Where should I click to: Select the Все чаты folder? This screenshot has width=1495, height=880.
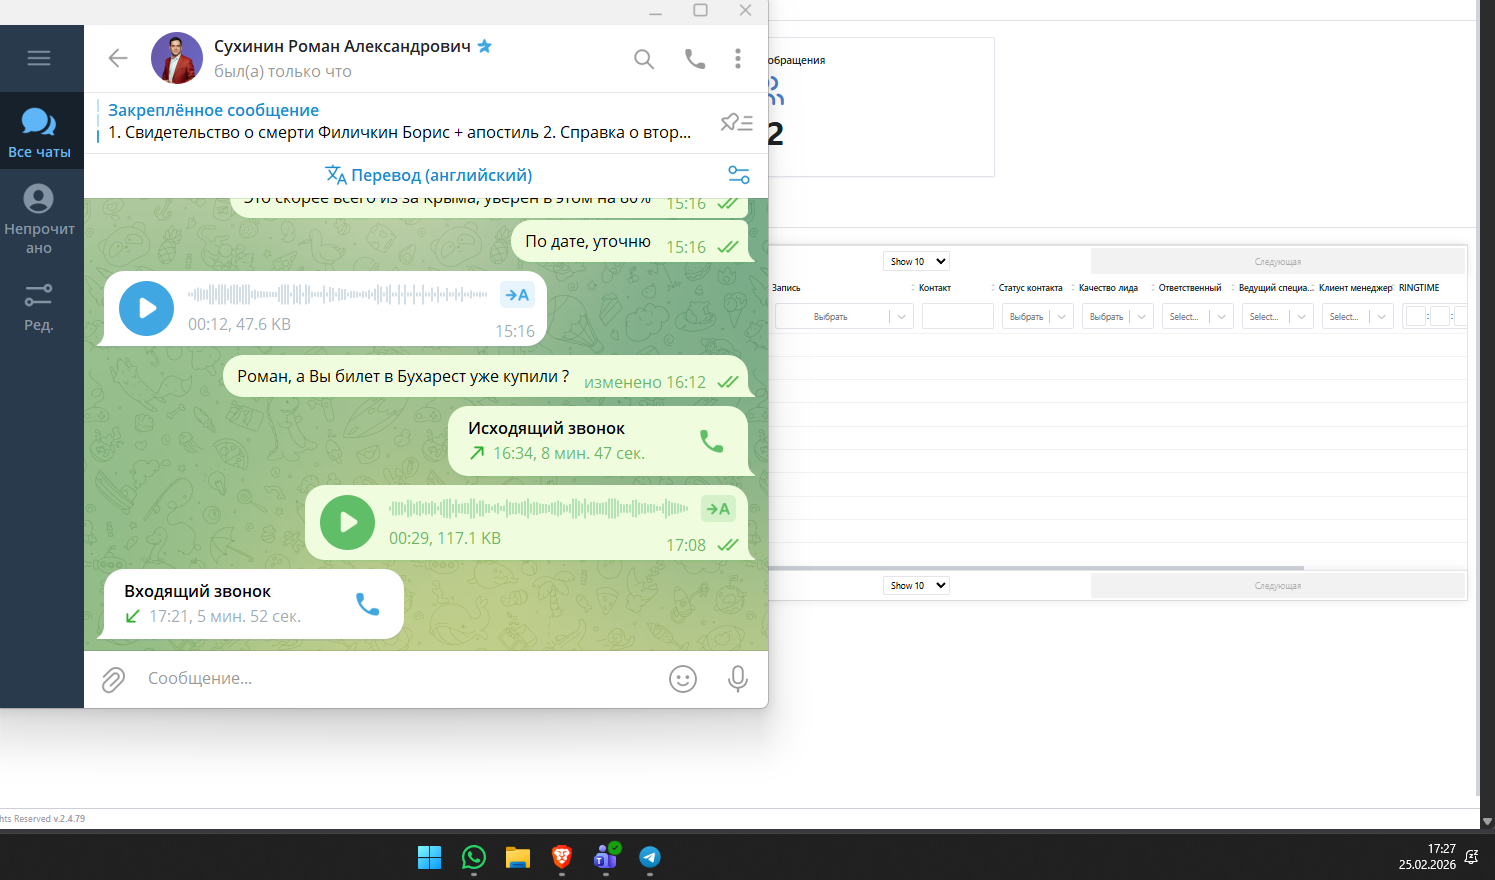coord(39,132)
